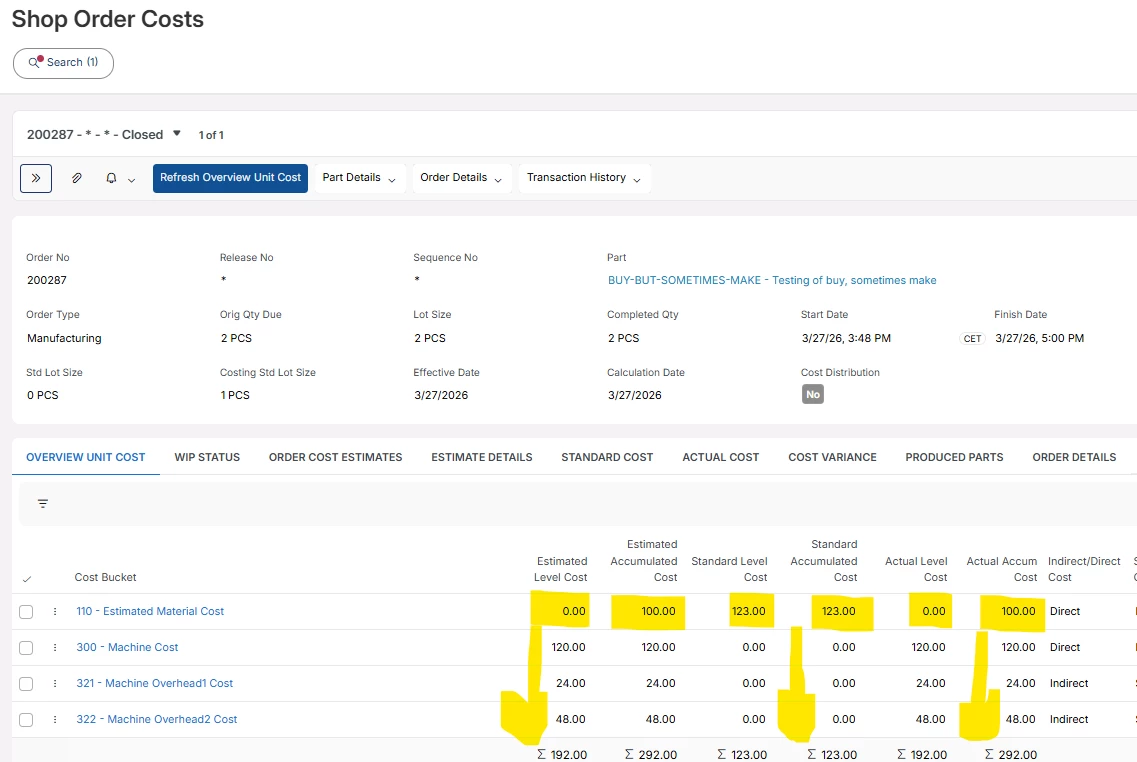Viewport: 1137px width, 762px height.
Task: Select checkbox for 110 - Estimated Material Cost
Action: point(26,612)
